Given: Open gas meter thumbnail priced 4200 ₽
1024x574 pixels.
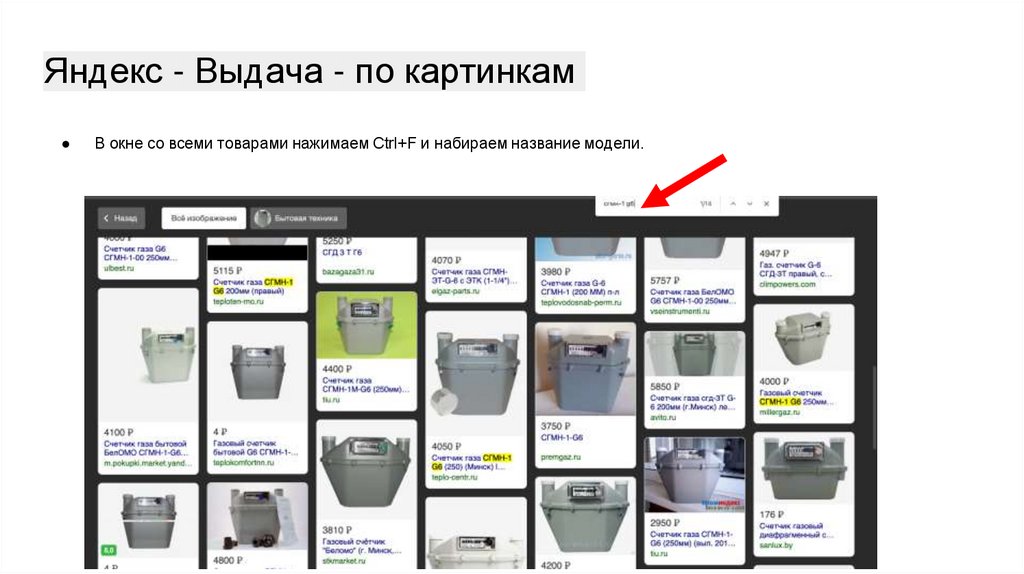Looking at the screenshot, I should tap(585, 517).
